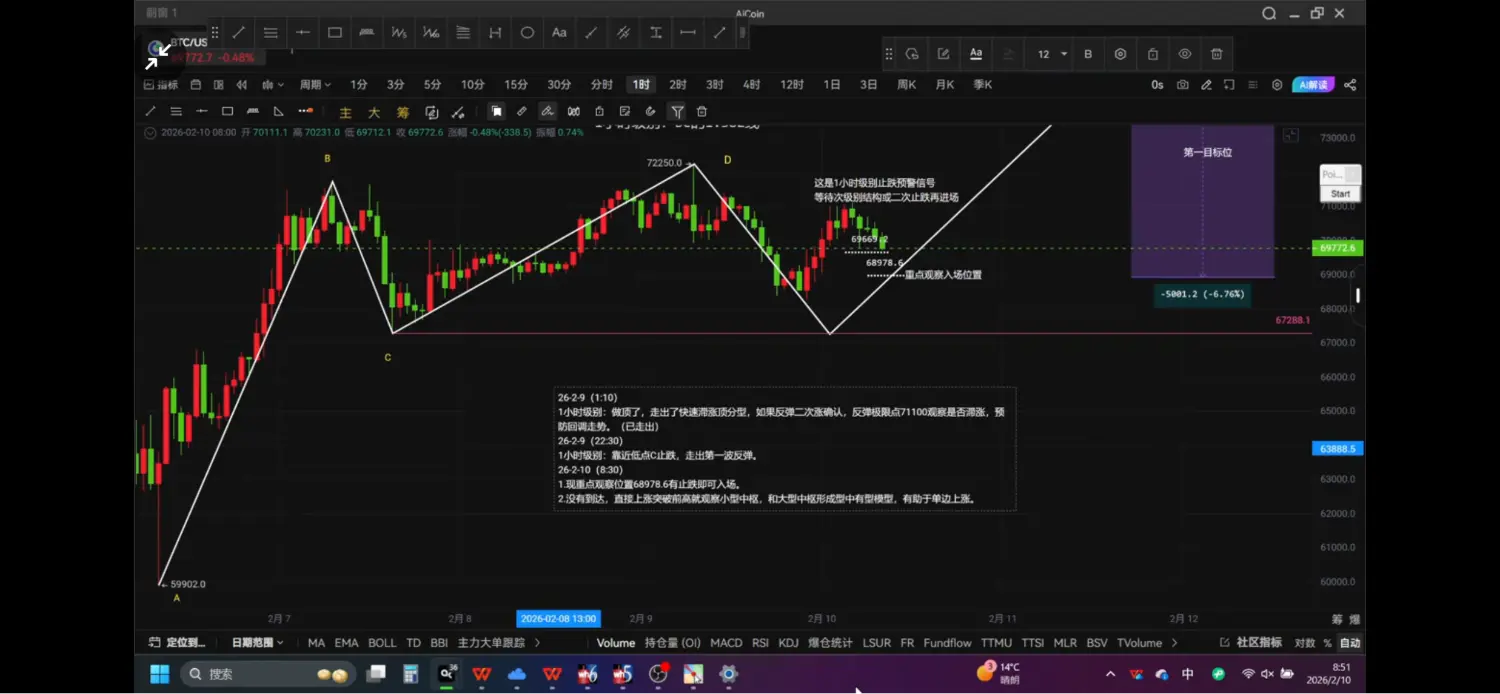Choose the 主 yellow indicator icon
1500x694 pixels.
pos(346,112)
